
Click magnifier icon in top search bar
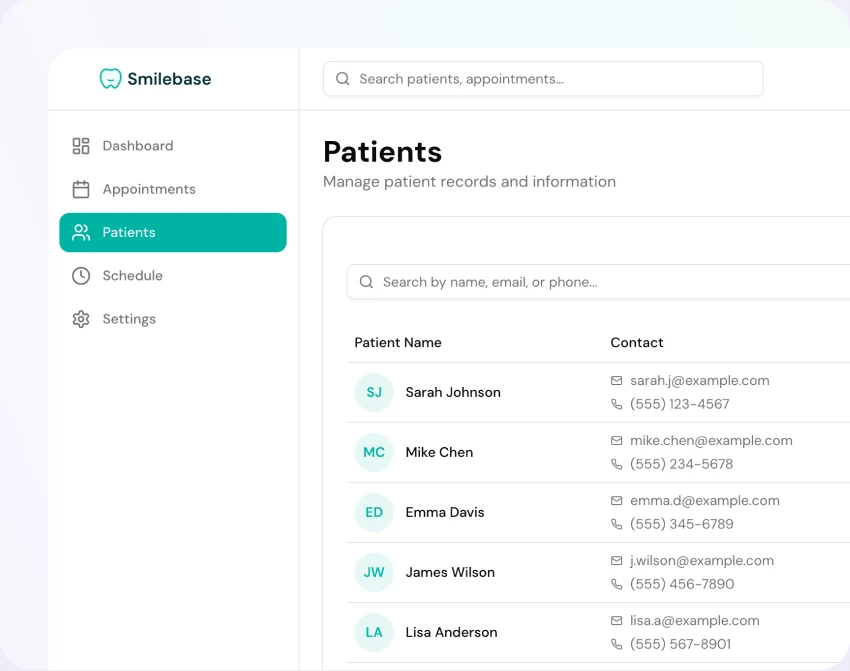click(343, 79)
